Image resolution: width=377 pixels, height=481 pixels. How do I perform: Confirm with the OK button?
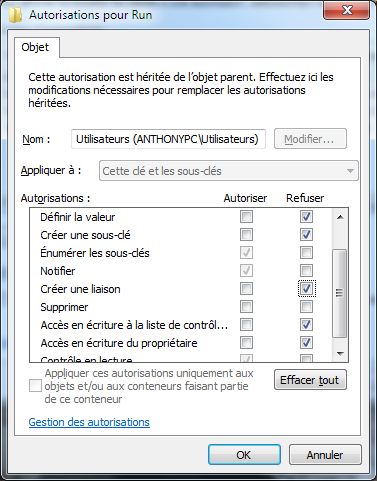244,455
